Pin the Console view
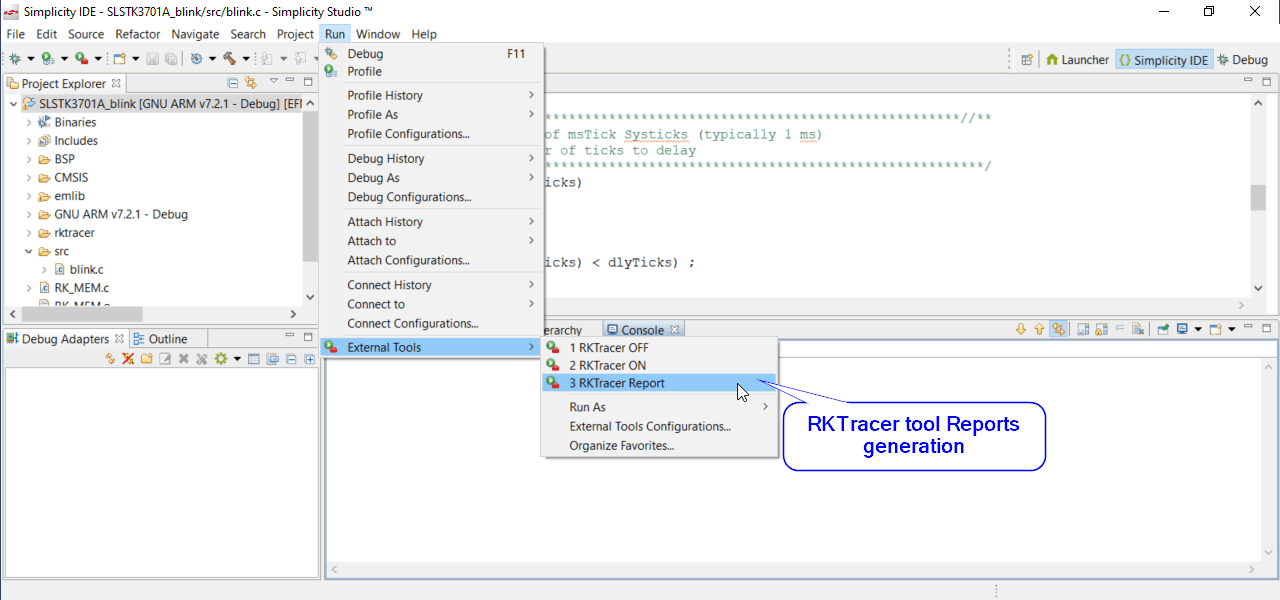The image size is (1280, 600). (1165, 329)
